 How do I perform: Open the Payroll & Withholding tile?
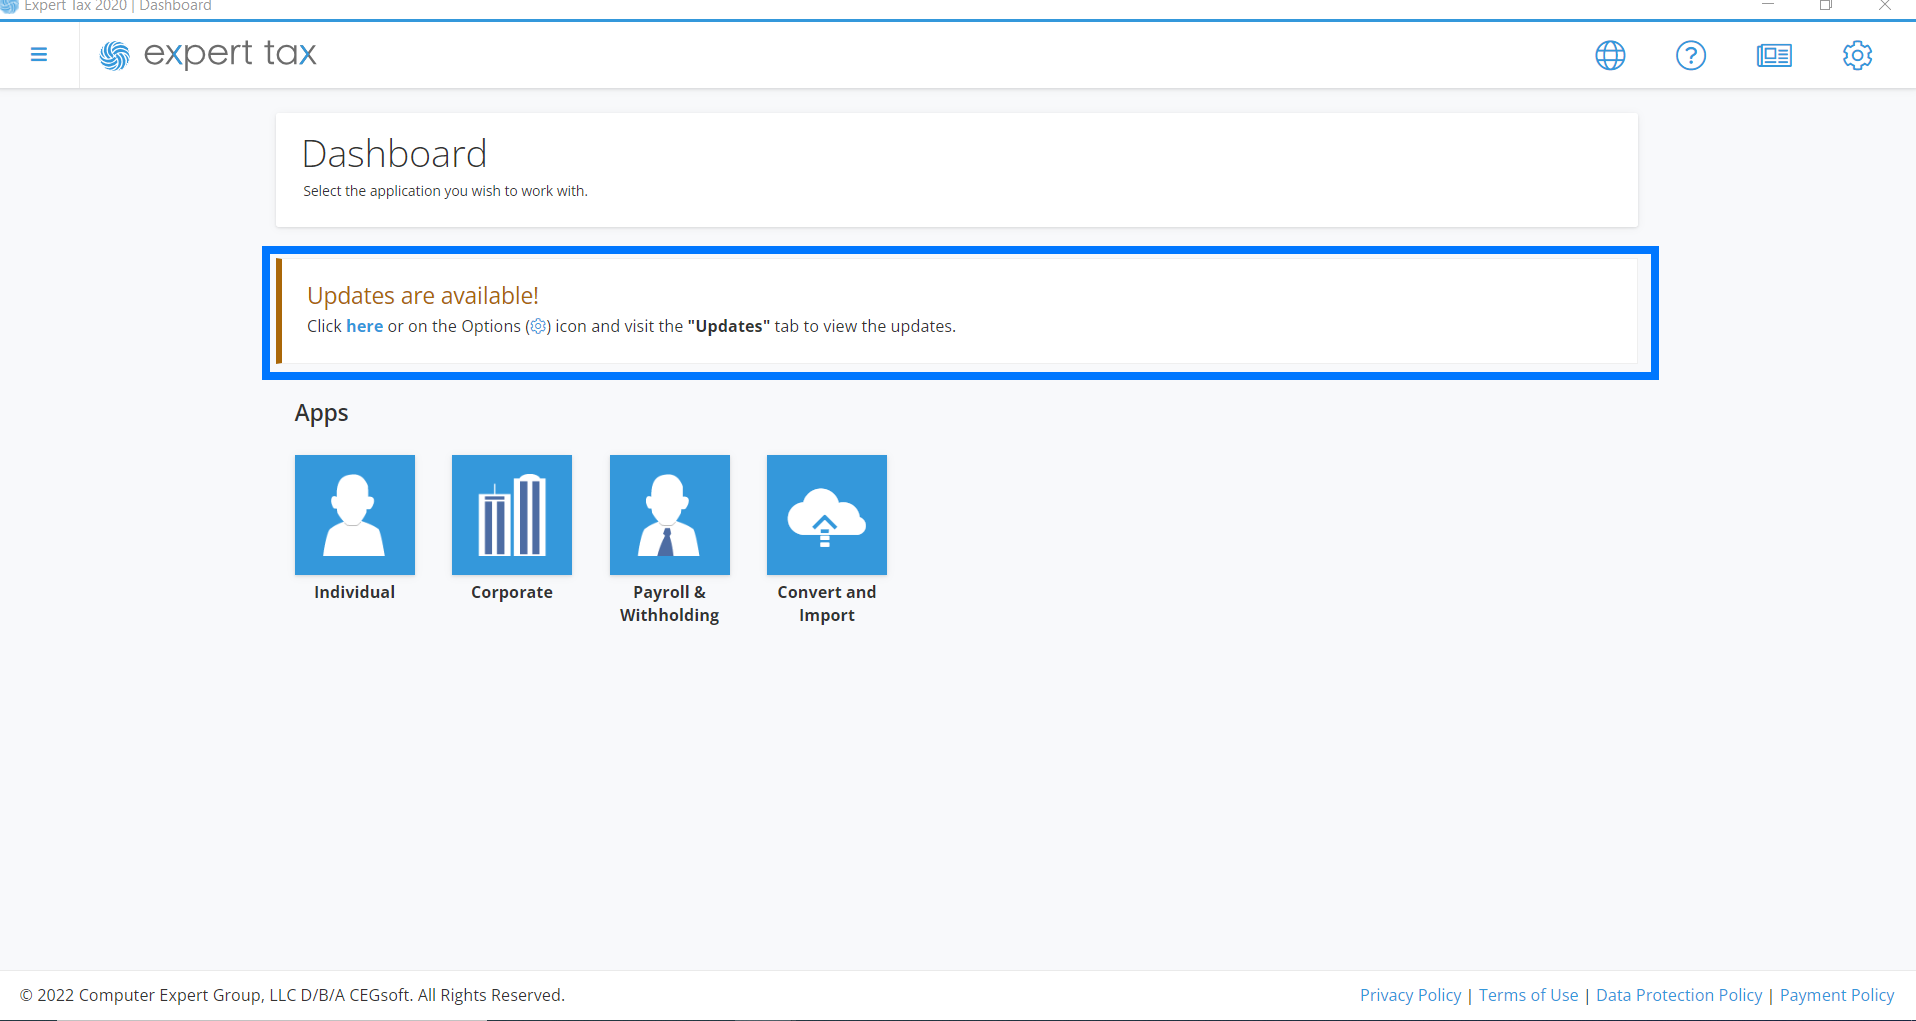click(670, 515)
